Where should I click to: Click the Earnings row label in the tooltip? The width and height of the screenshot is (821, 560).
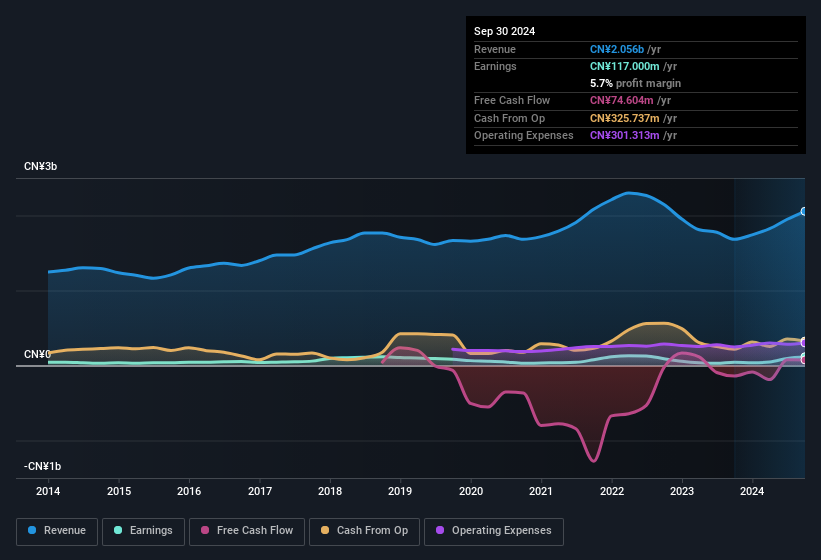495,66
